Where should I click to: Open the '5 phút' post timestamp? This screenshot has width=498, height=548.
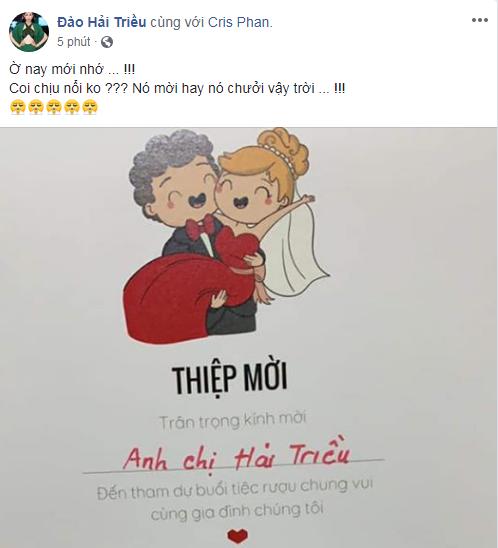coord(74,42)
